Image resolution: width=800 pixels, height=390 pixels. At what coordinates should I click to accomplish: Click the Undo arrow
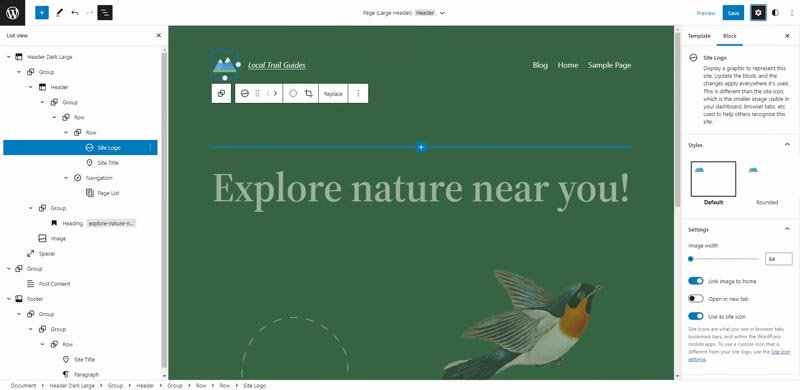[x=74, y=13]
